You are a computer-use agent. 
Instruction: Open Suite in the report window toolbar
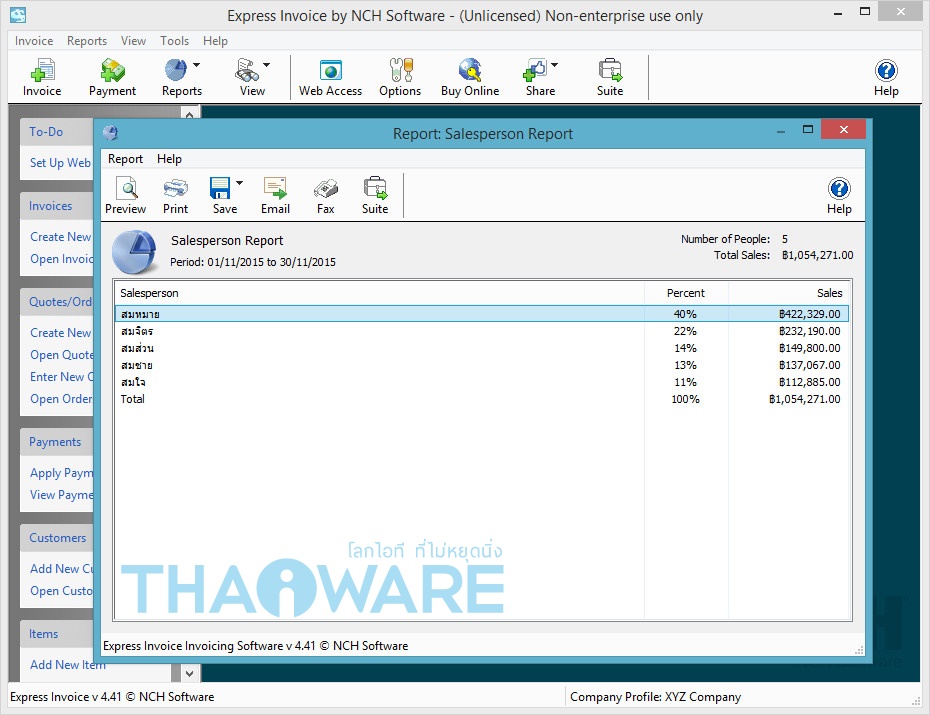click(375, 196)
